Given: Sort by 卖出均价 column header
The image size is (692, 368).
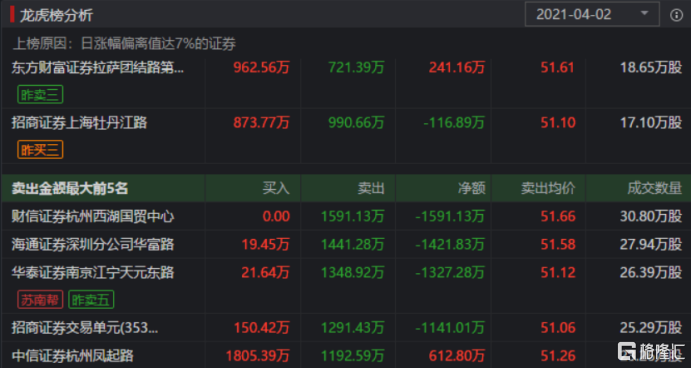Looking at the screenshot, I should 548,188.
